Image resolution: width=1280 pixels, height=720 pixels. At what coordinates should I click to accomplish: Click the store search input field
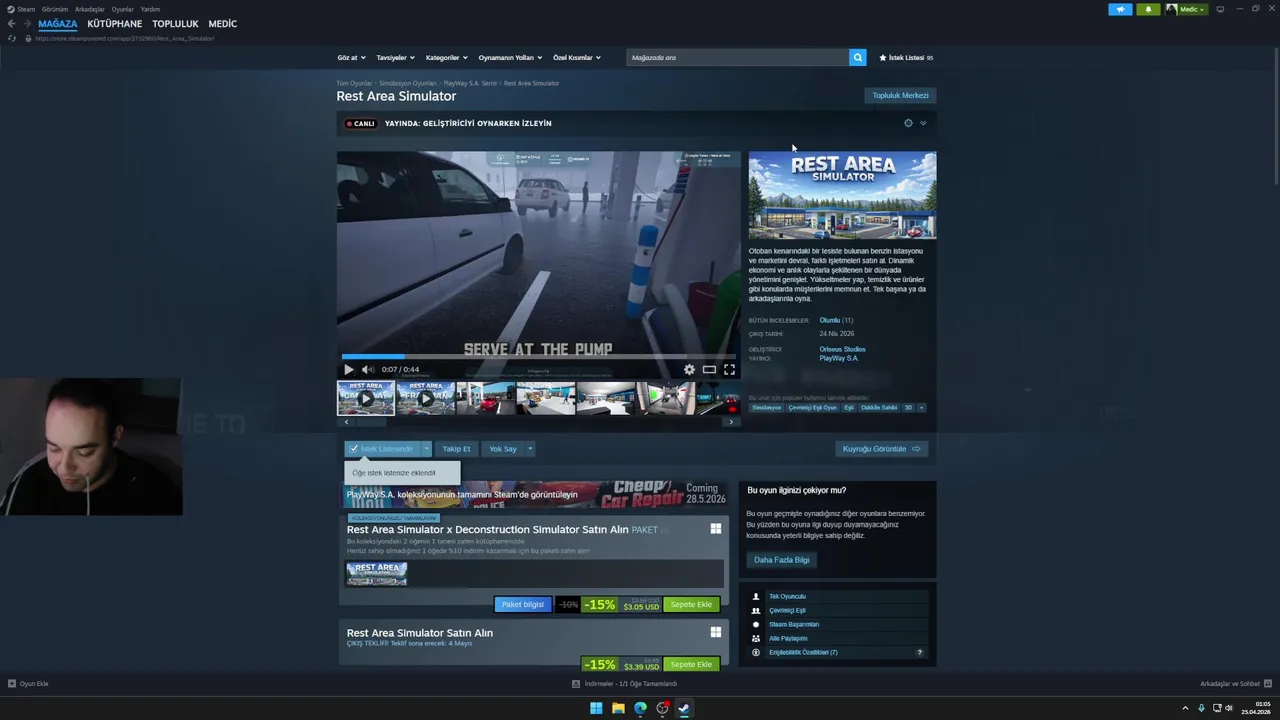pos(738,57)
